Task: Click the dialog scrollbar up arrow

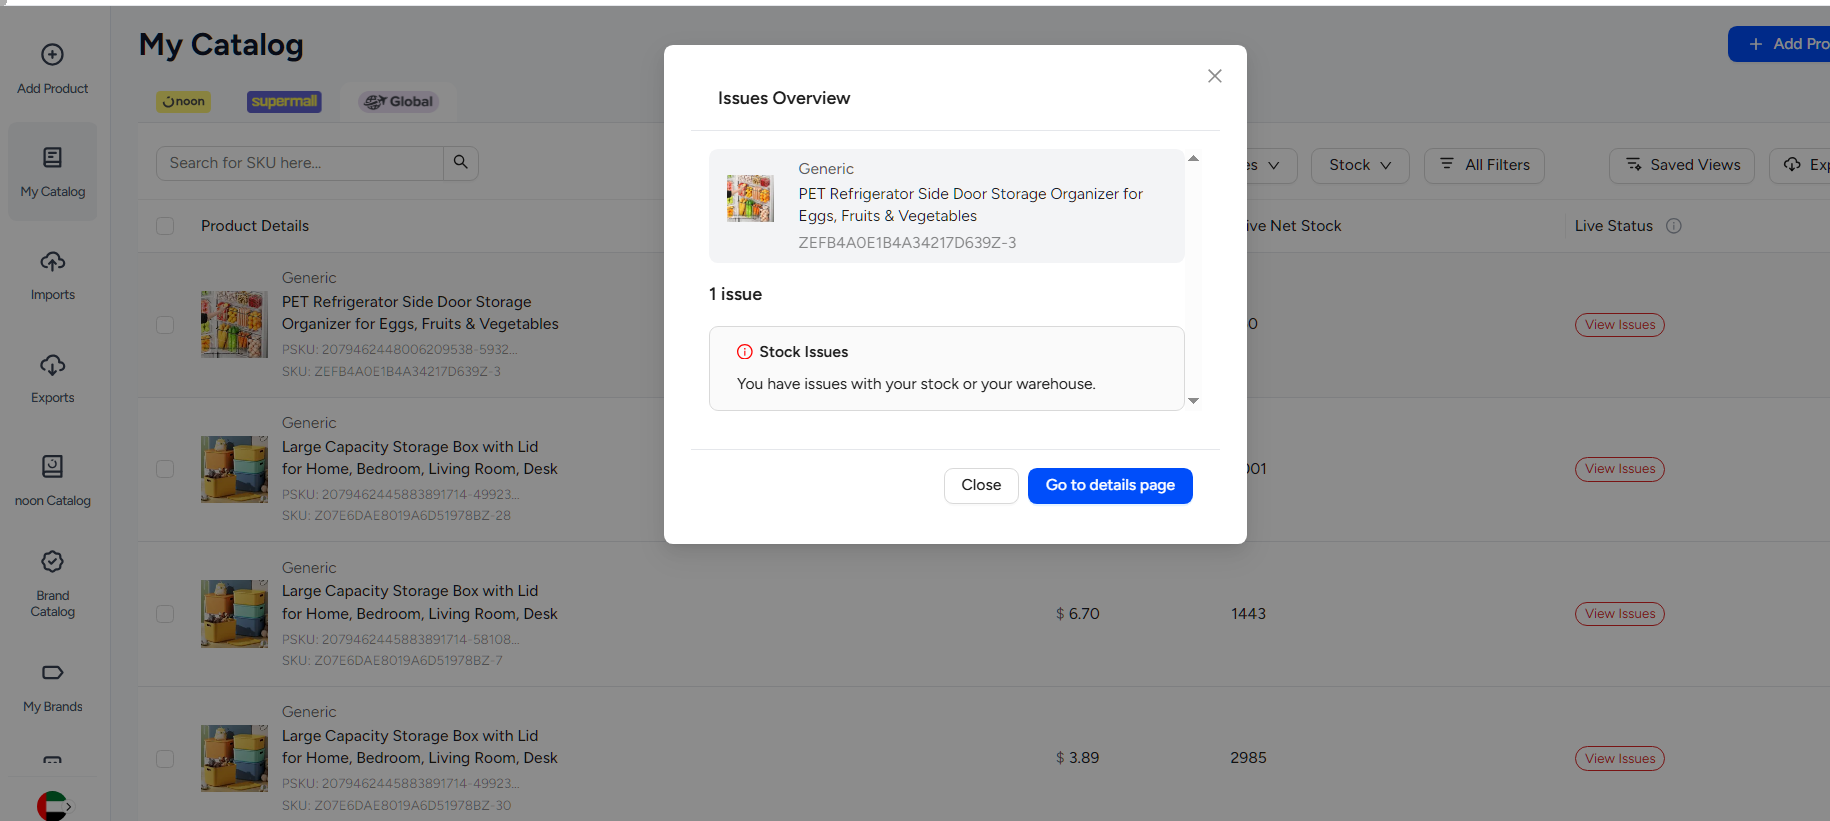Action: [x=1193, y=158]
